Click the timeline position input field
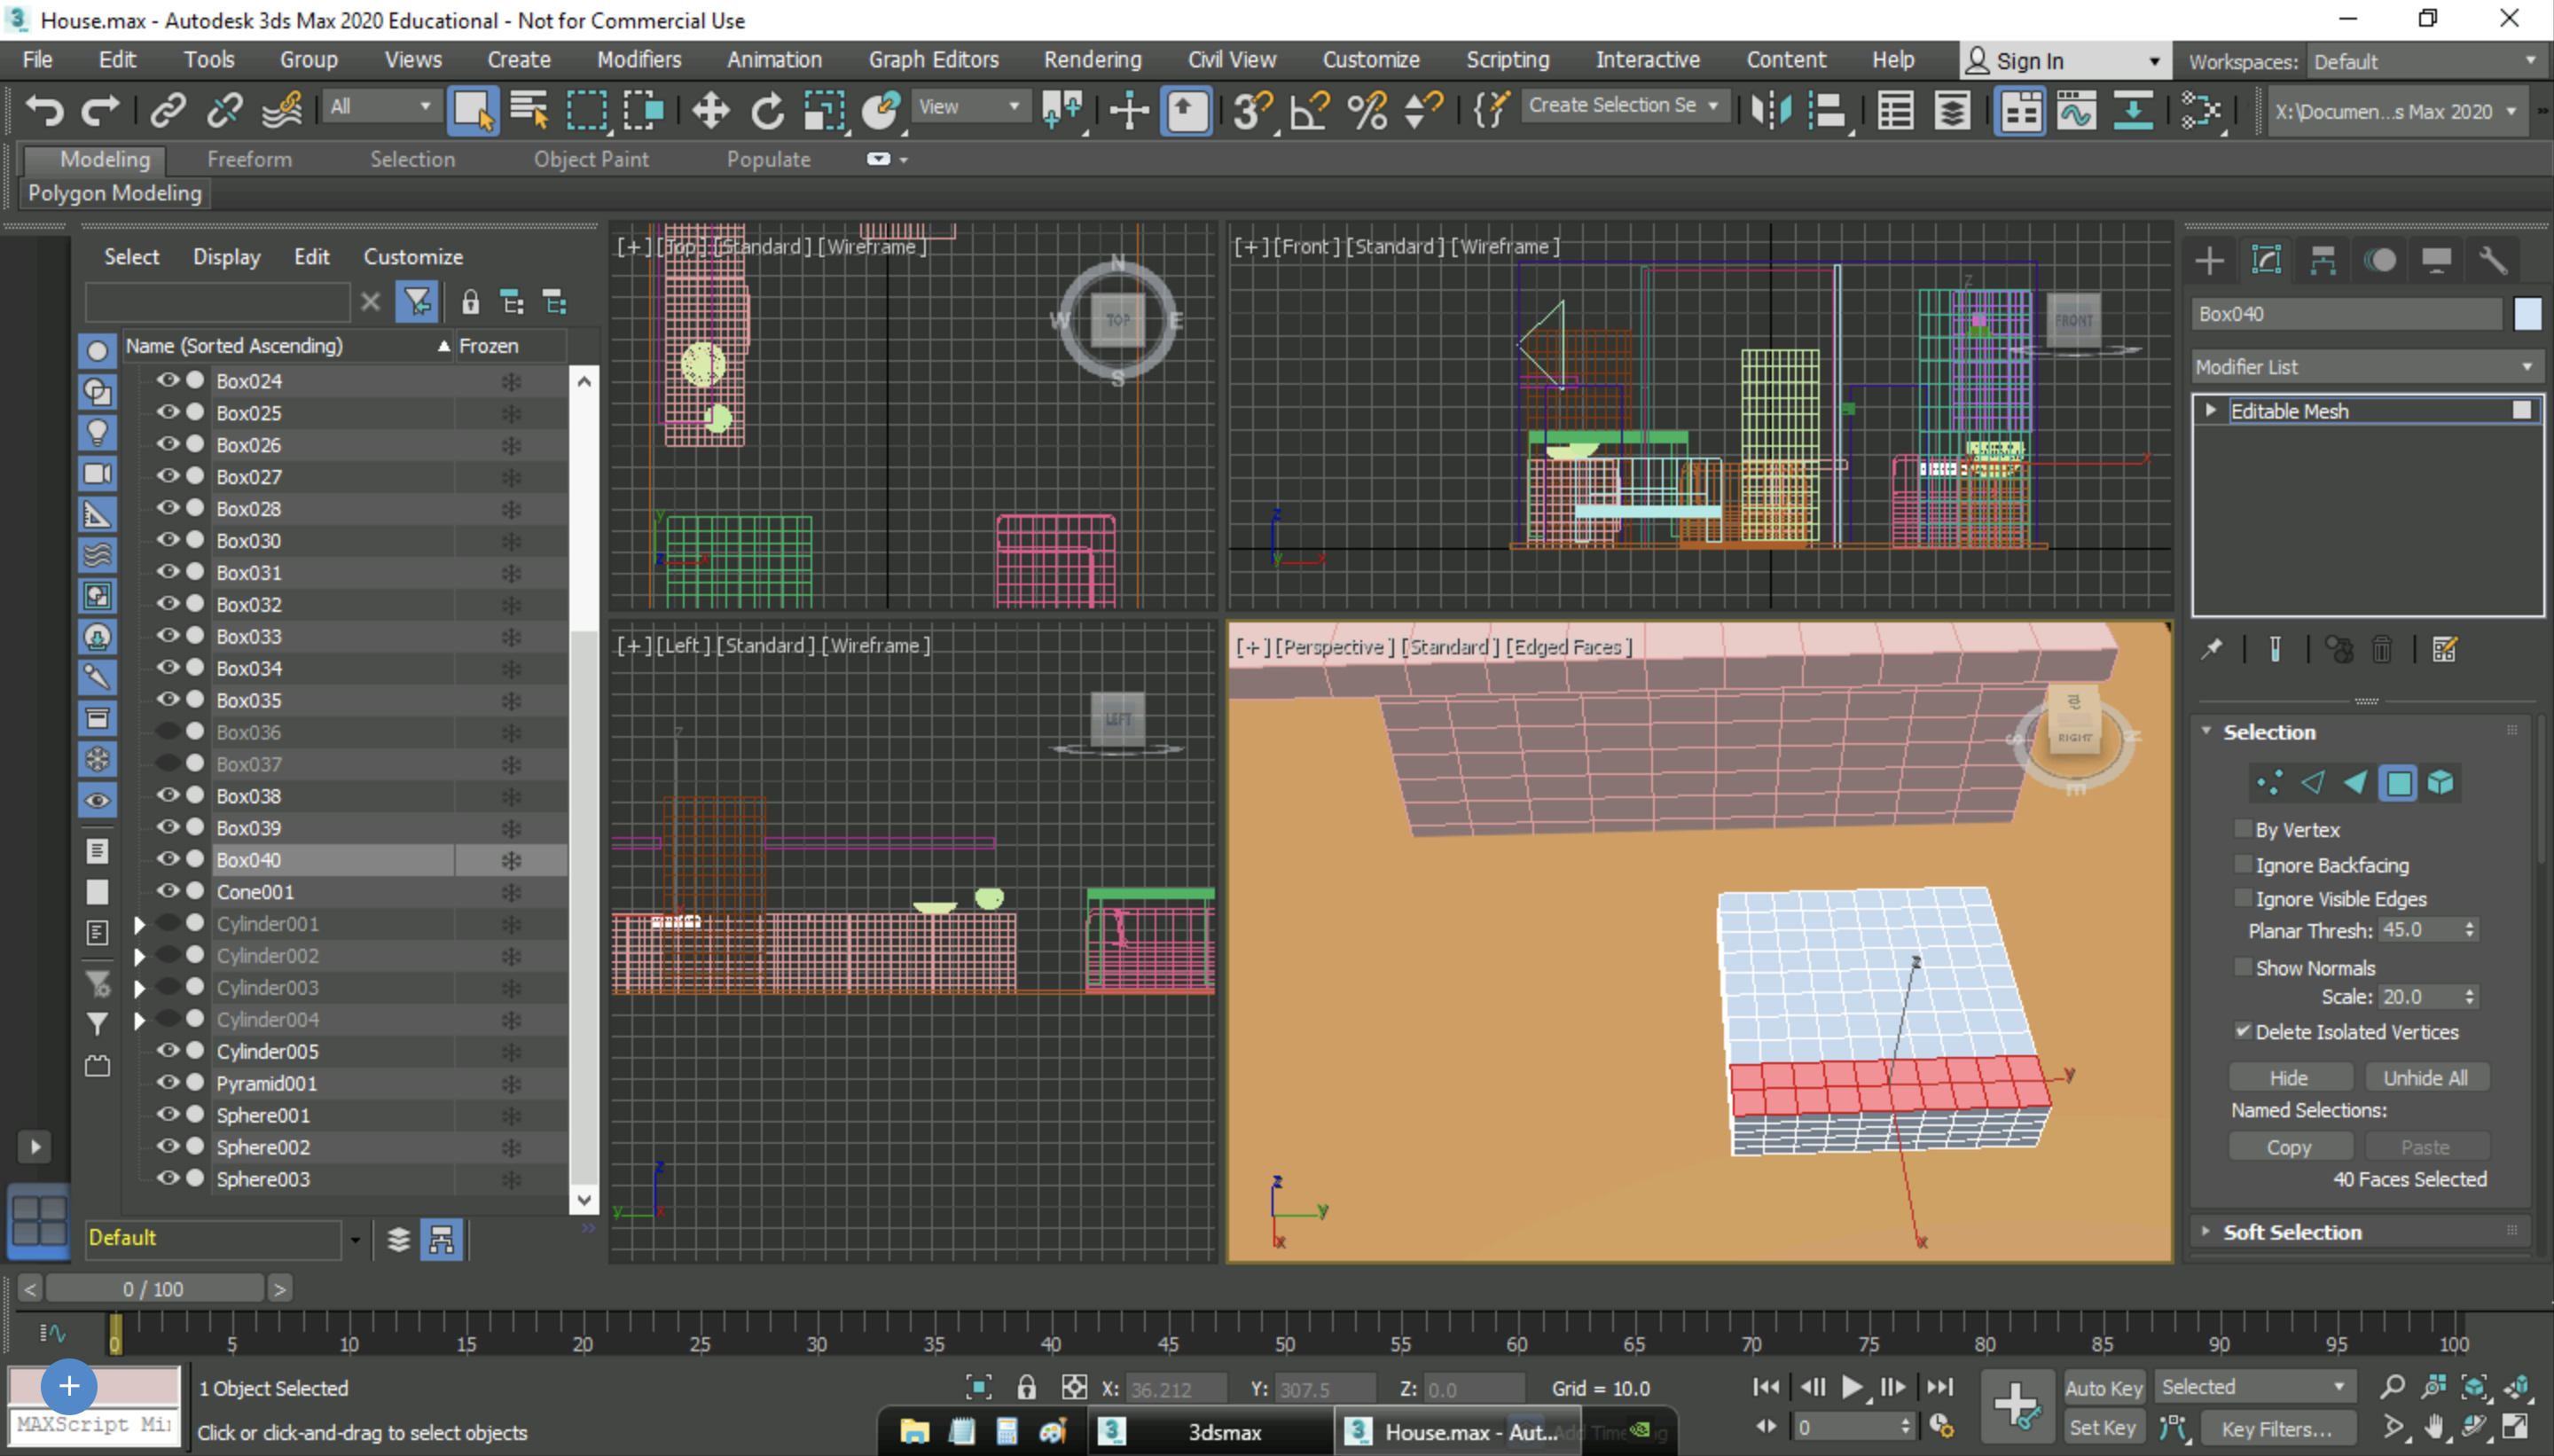The height and width of the screenshot is (1456, 2554). 153,1289
